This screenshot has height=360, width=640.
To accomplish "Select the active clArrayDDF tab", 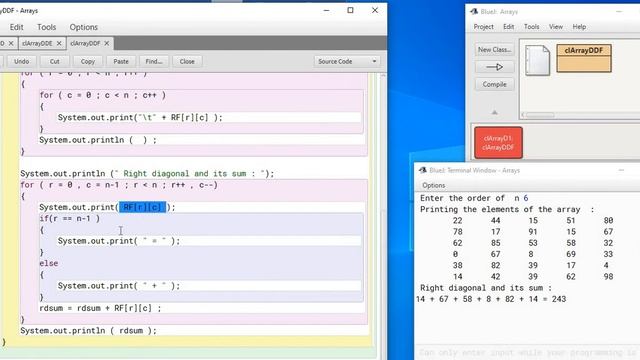I will click(x=85, y=43).
